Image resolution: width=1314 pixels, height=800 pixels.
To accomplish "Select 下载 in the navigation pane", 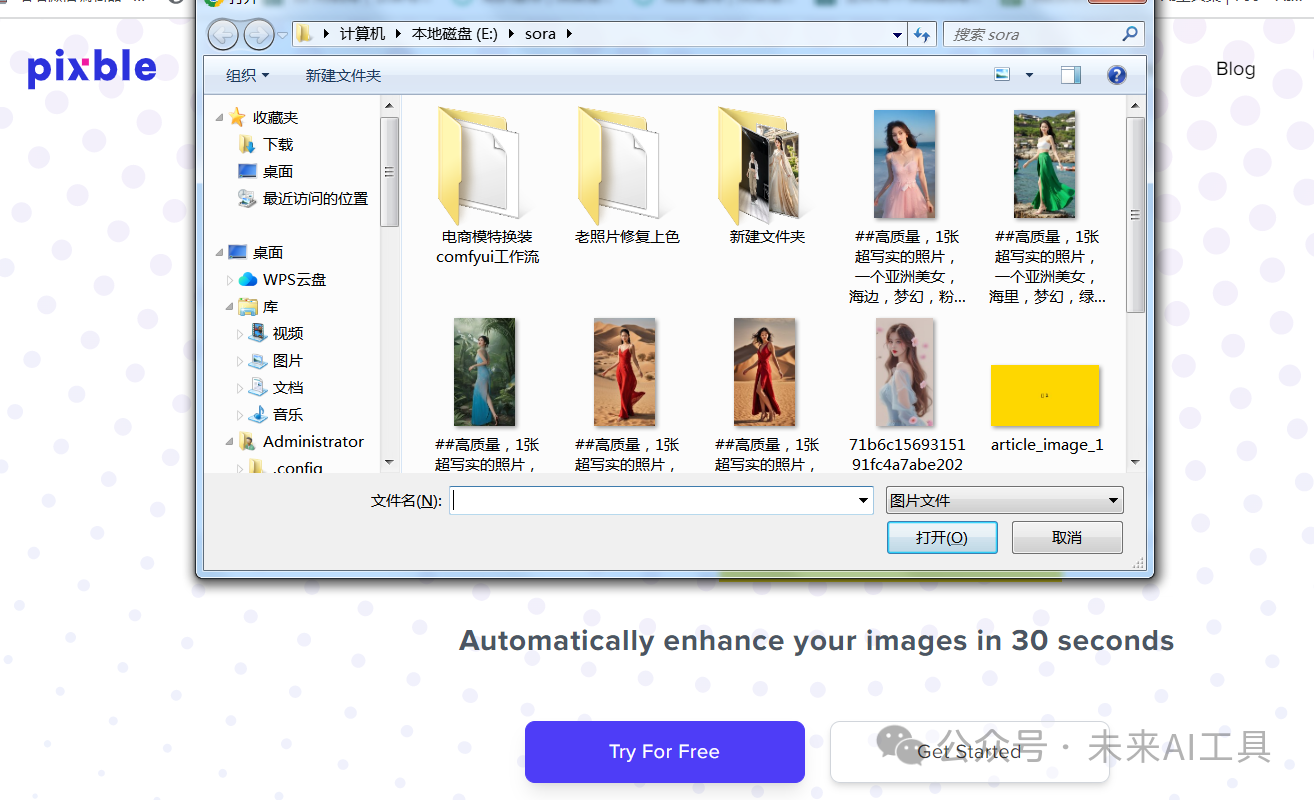I will coord(278,145).
